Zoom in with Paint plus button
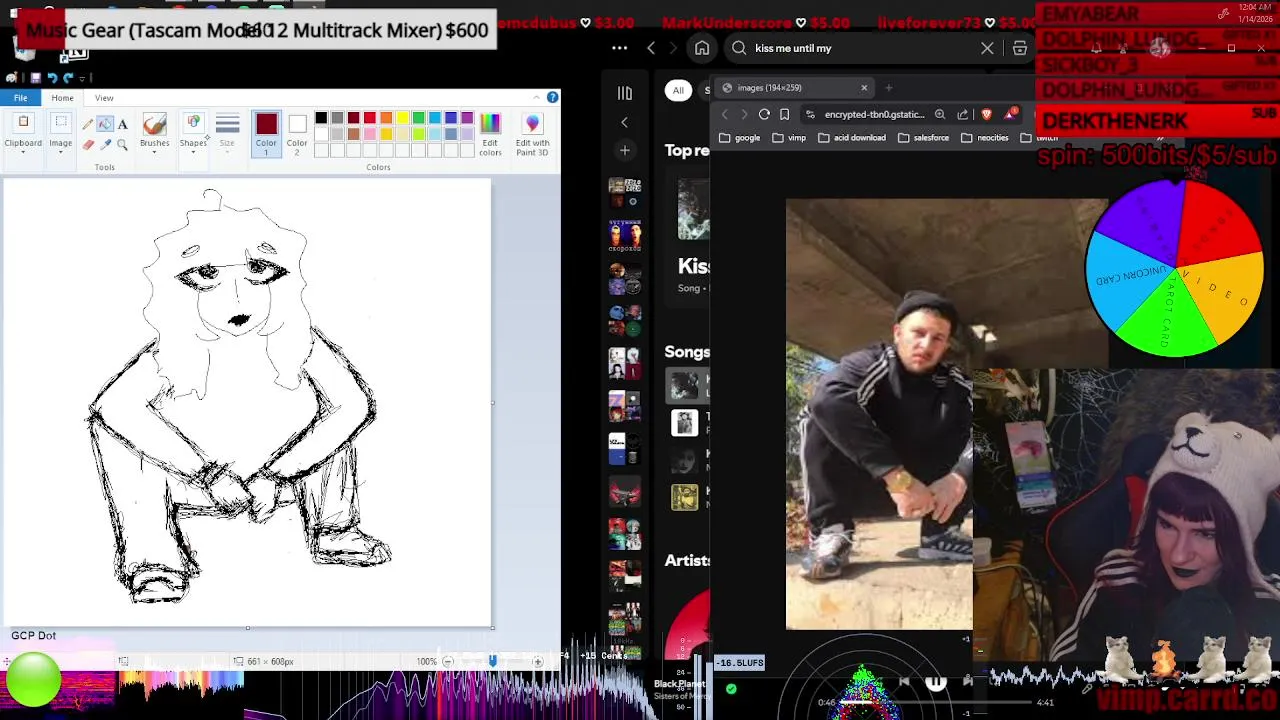1280x720 pixels. (x=537, y=661)
